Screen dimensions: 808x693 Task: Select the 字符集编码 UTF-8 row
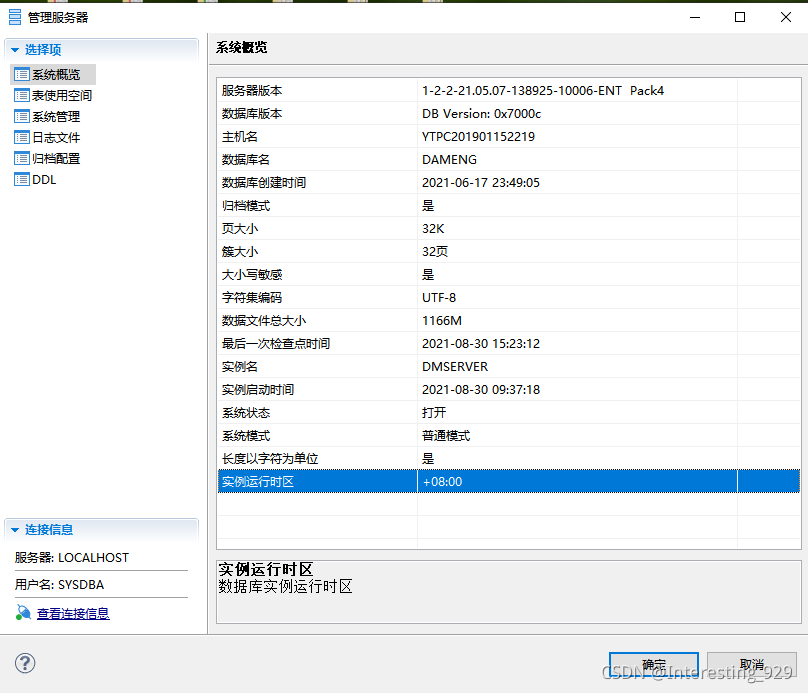[x=400, y=297]
